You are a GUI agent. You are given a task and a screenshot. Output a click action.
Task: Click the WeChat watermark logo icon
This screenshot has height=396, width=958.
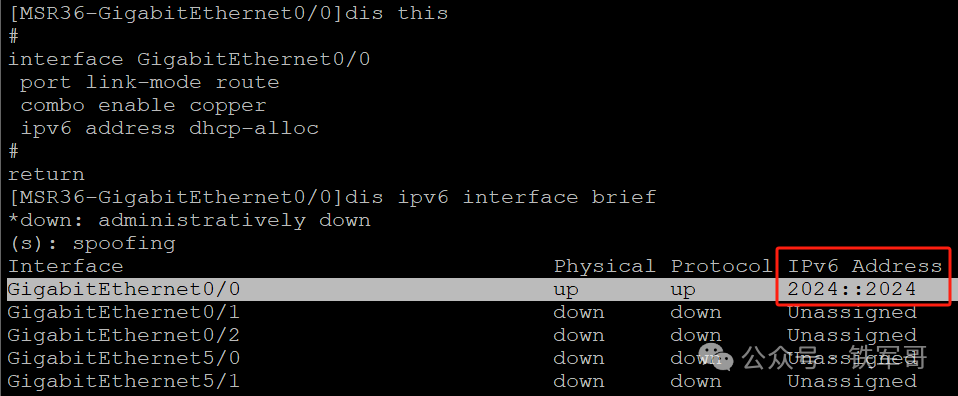click(717, 356)
